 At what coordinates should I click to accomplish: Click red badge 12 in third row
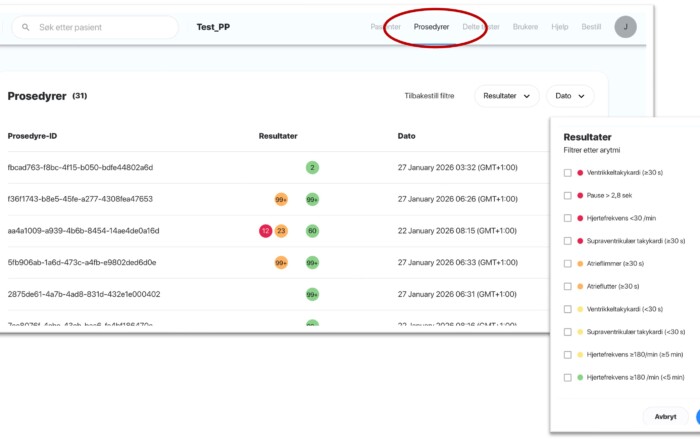265,231
